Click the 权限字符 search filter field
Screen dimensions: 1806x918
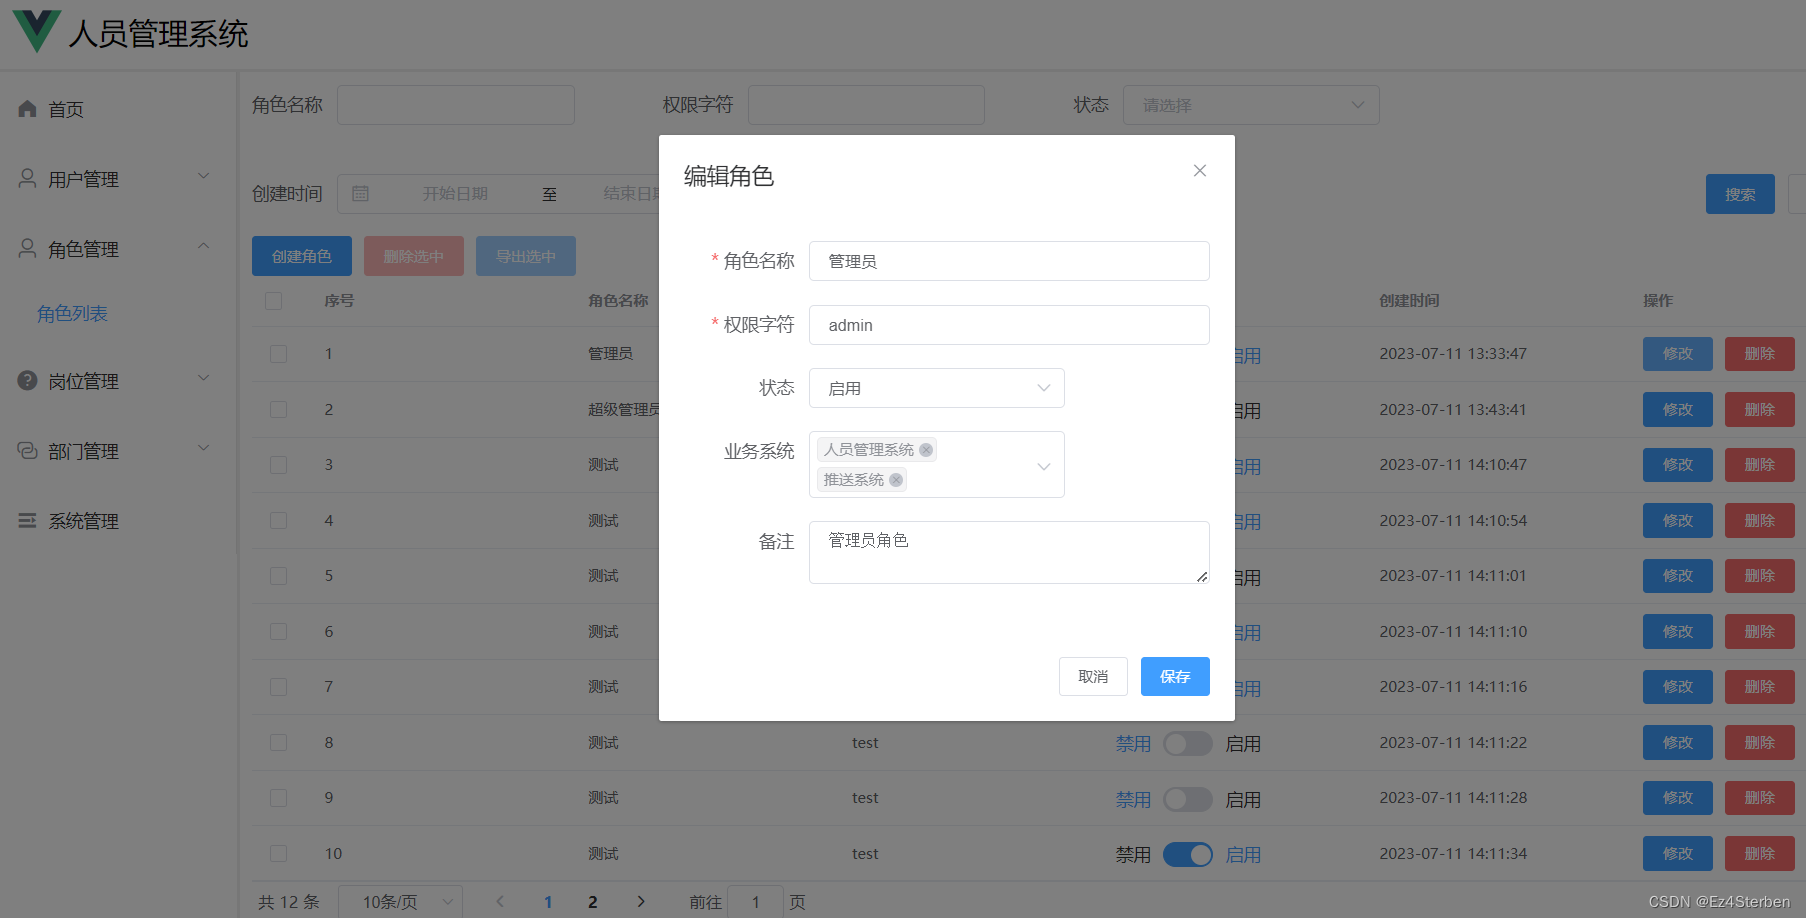coord(866,105)
